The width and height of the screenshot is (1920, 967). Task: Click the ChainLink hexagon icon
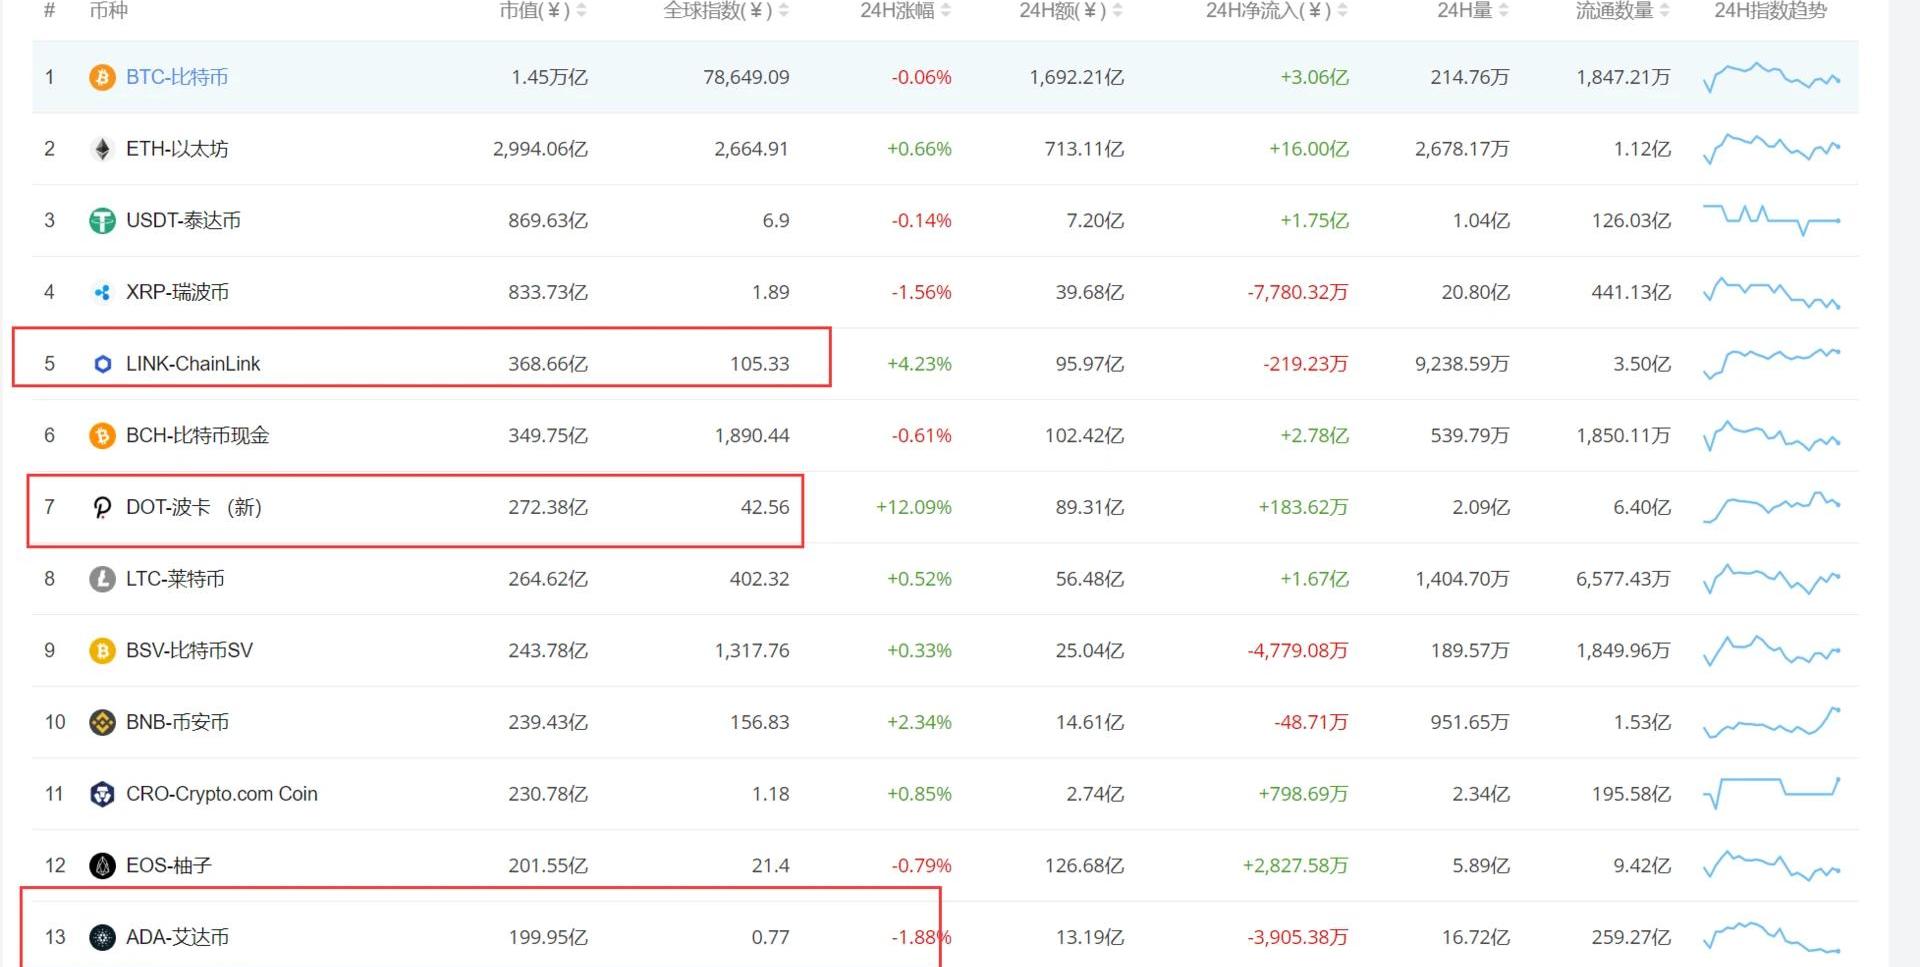pyautogui.click(x=102, y=364)
